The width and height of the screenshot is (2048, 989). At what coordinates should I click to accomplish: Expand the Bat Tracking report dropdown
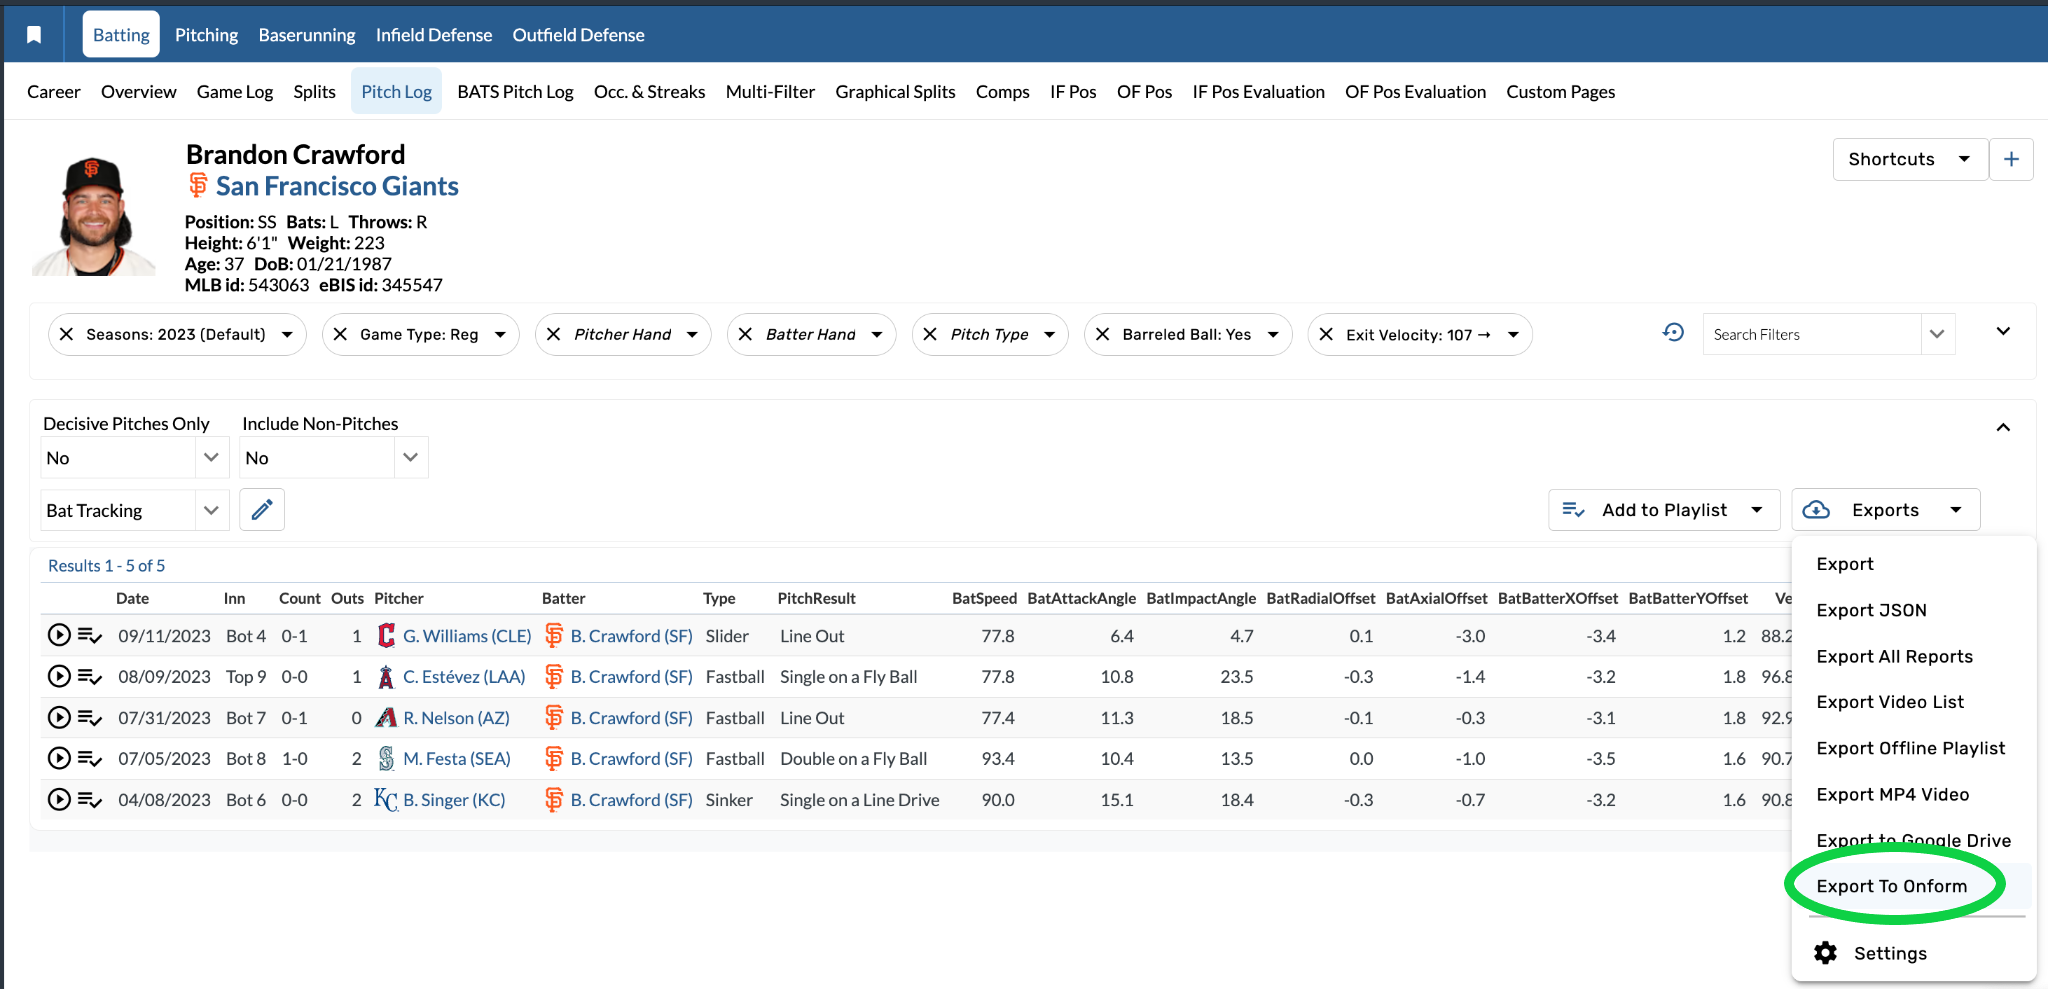click(x=211, y=511)
